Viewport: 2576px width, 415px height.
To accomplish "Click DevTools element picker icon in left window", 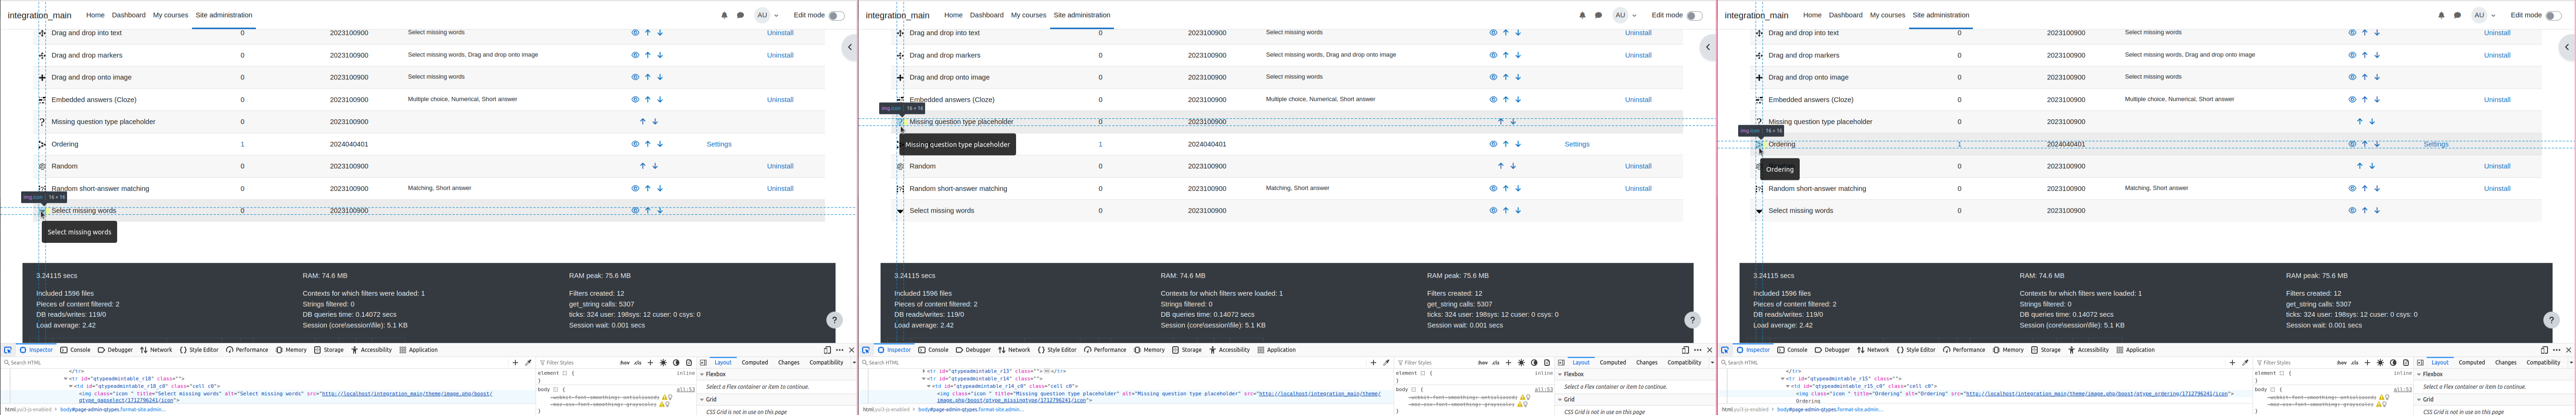I will pos(8,350).
